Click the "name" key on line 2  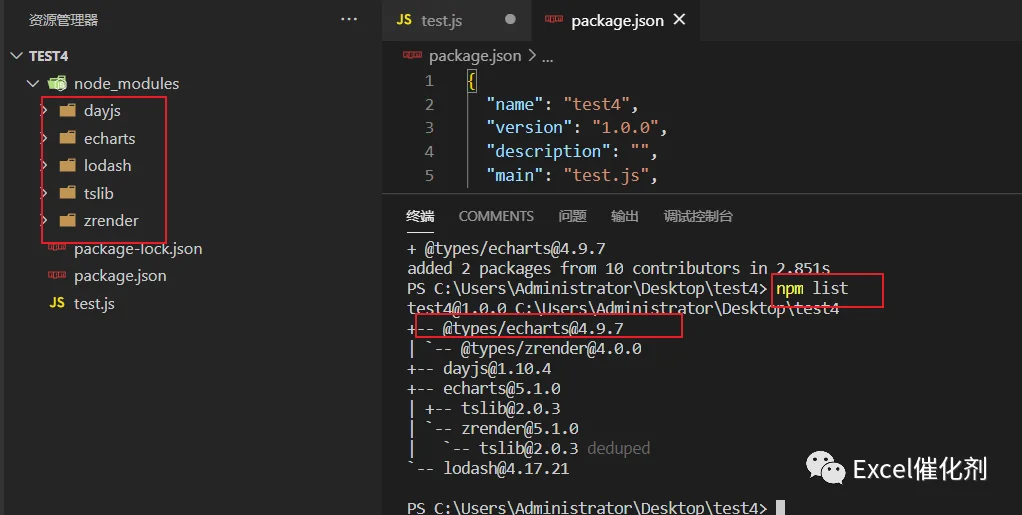point(515,104)
